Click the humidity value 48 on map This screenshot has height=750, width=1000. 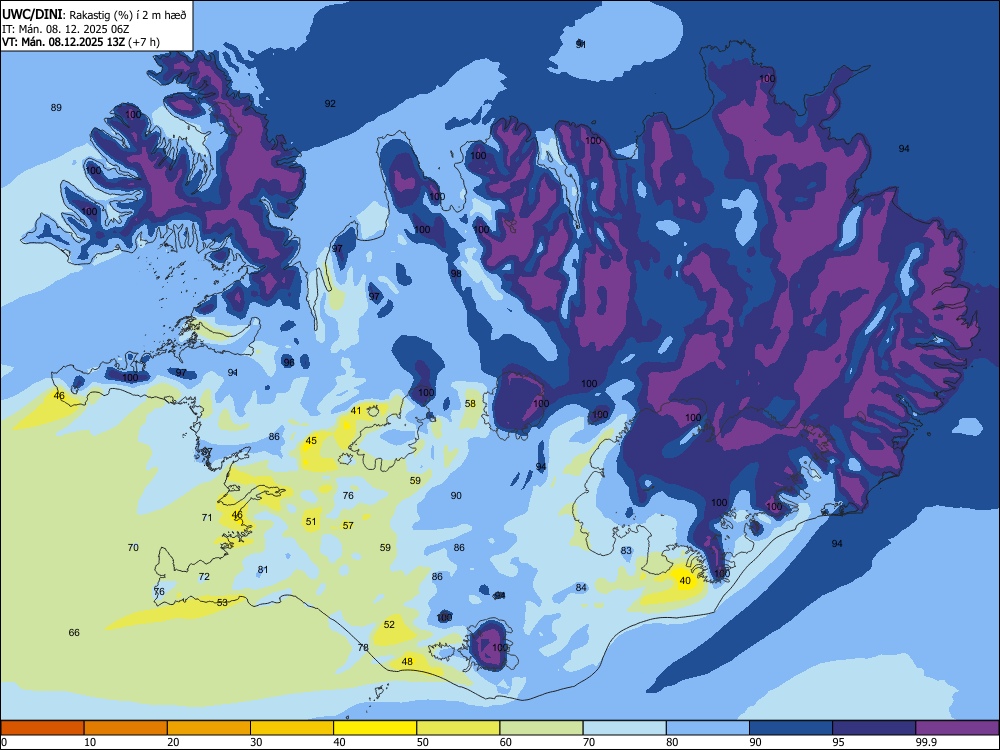pos(407,662)
